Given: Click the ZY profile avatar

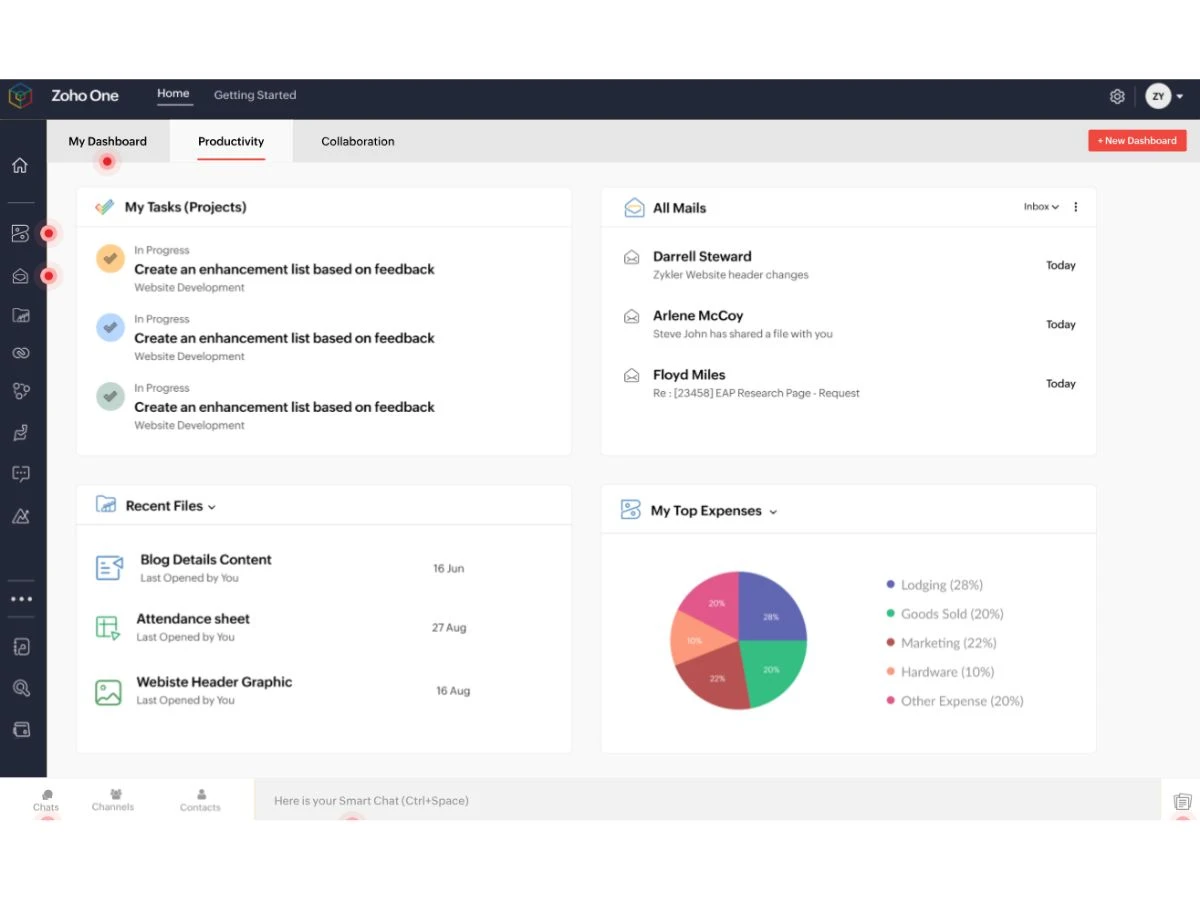Looking at the screenshot, I should coord(1158,96).
